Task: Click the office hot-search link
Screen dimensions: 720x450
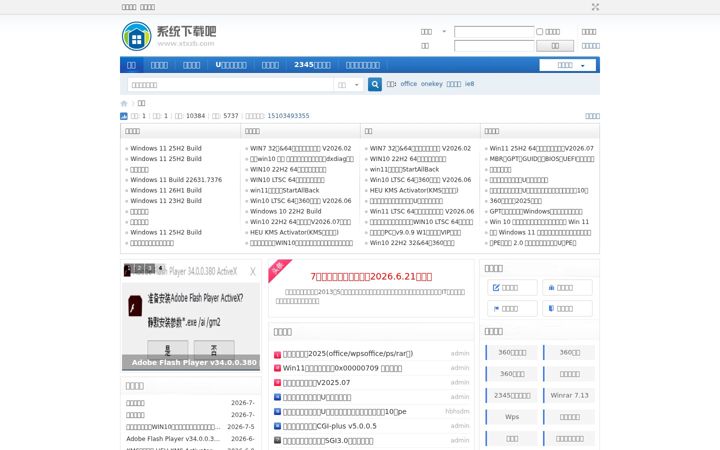Action: [x=409, y=84]
